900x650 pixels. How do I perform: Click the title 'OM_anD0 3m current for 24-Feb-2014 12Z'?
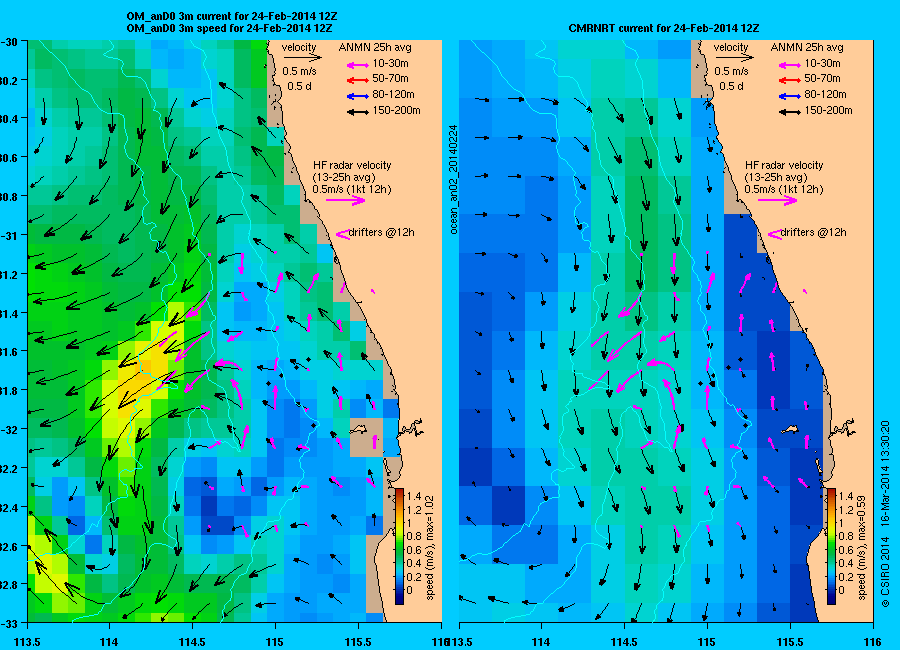point(232,16)
